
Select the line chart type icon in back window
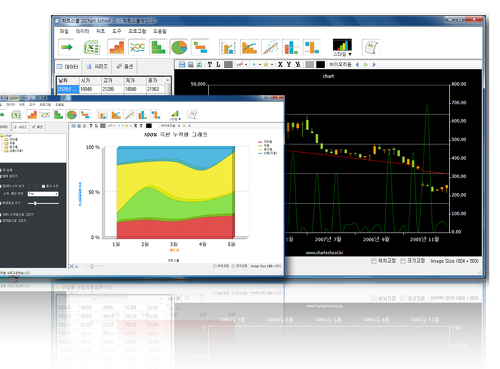138,47
